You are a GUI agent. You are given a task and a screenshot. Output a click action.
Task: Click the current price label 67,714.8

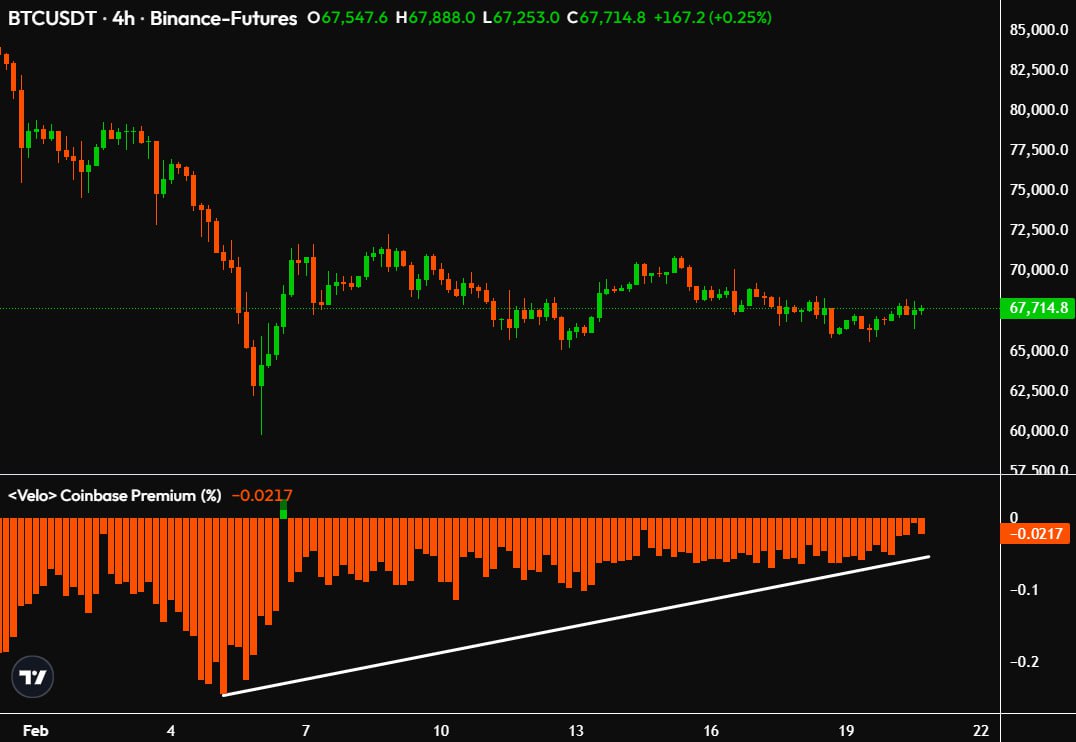coord(1038,308)
